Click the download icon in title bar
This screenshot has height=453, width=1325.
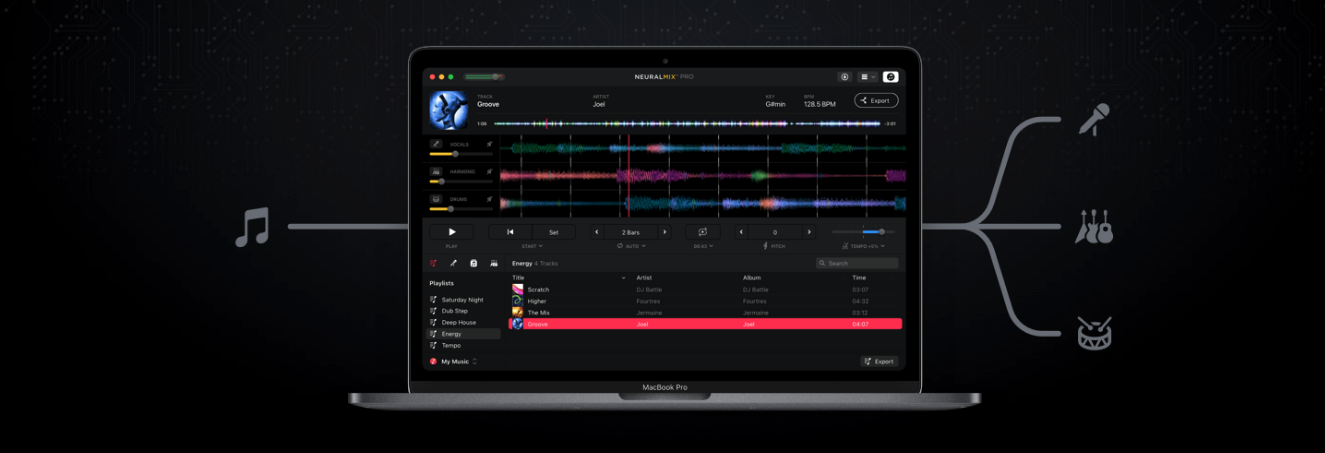pos(845,76)
